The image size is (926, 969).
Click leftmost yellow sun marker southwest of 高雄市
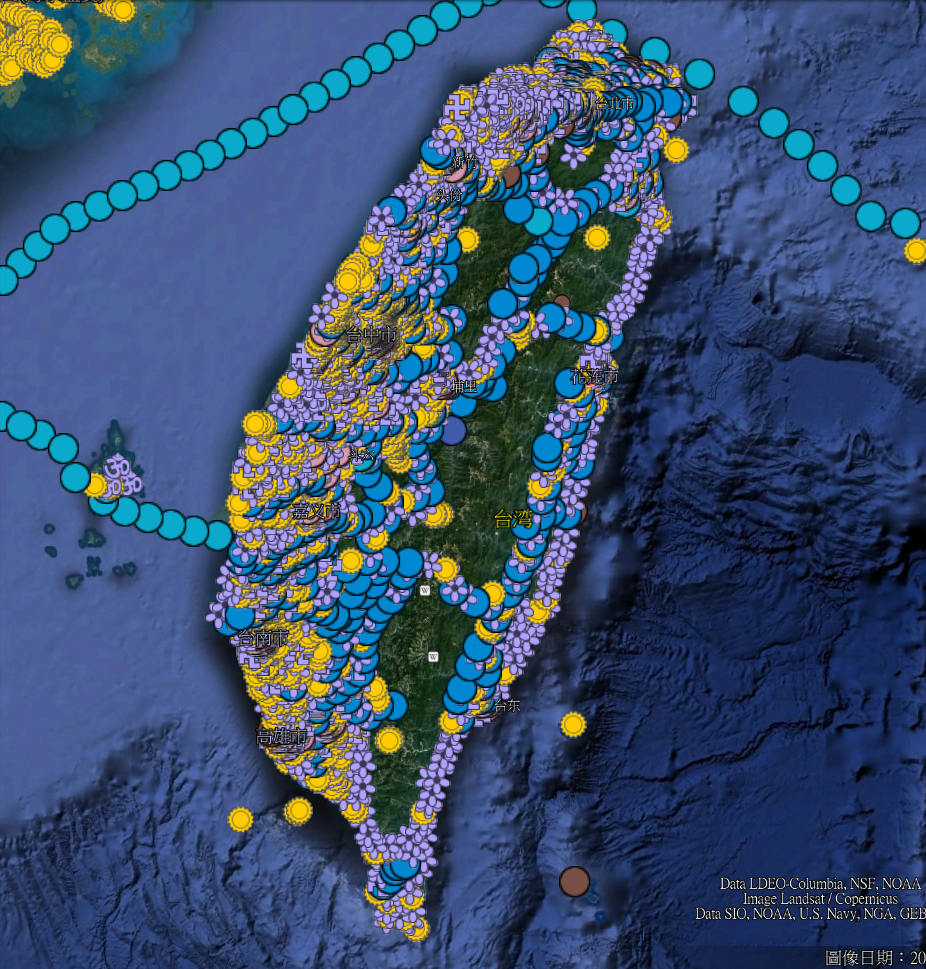pos(239,819)
